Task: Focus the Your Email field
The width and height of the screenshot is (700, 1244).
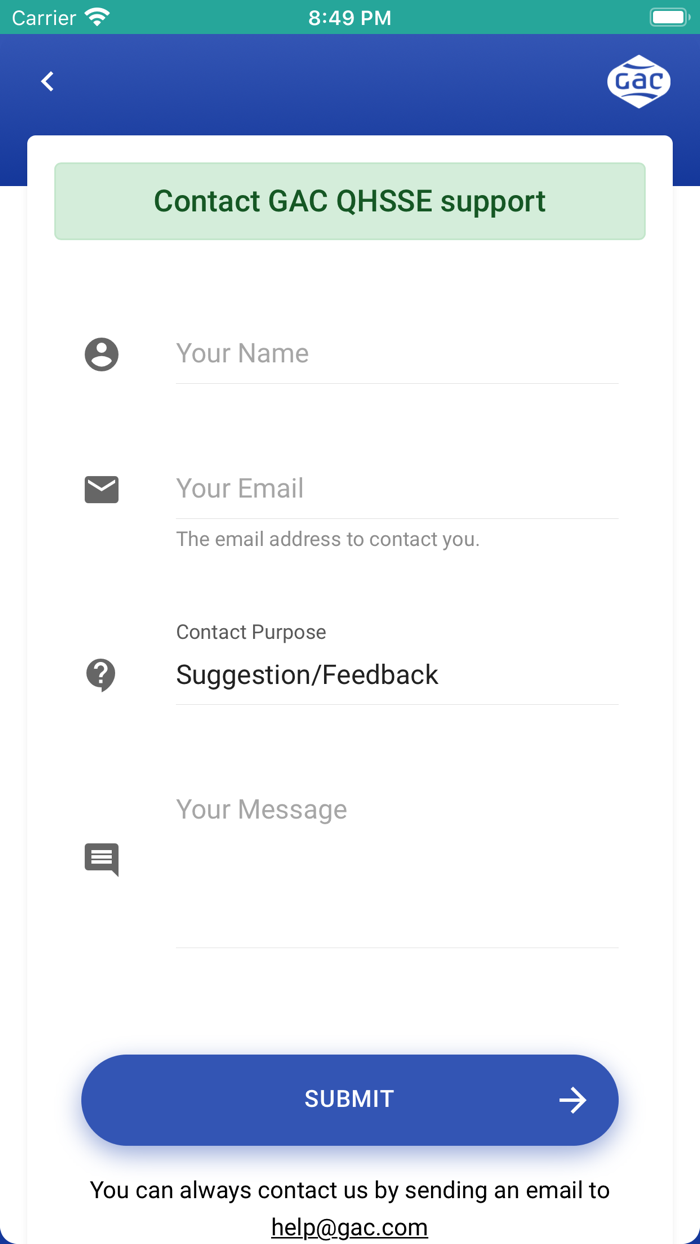Action: point(396,489)
